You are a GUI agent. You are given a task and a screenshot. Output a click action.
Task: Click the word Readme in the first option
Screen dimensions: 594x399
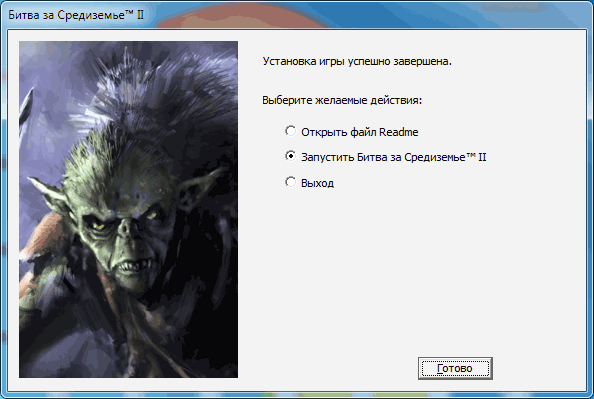click(399, 132)
